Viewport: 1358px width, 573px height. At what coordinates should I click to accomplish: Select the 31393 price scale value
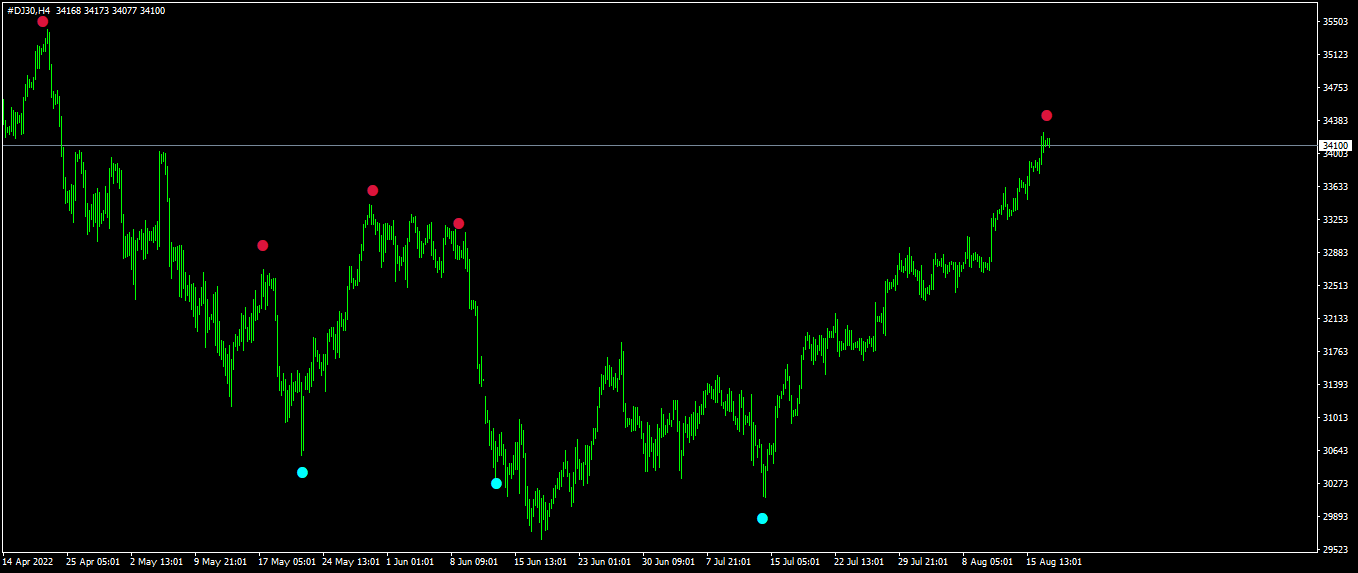tap(1336, 384)
